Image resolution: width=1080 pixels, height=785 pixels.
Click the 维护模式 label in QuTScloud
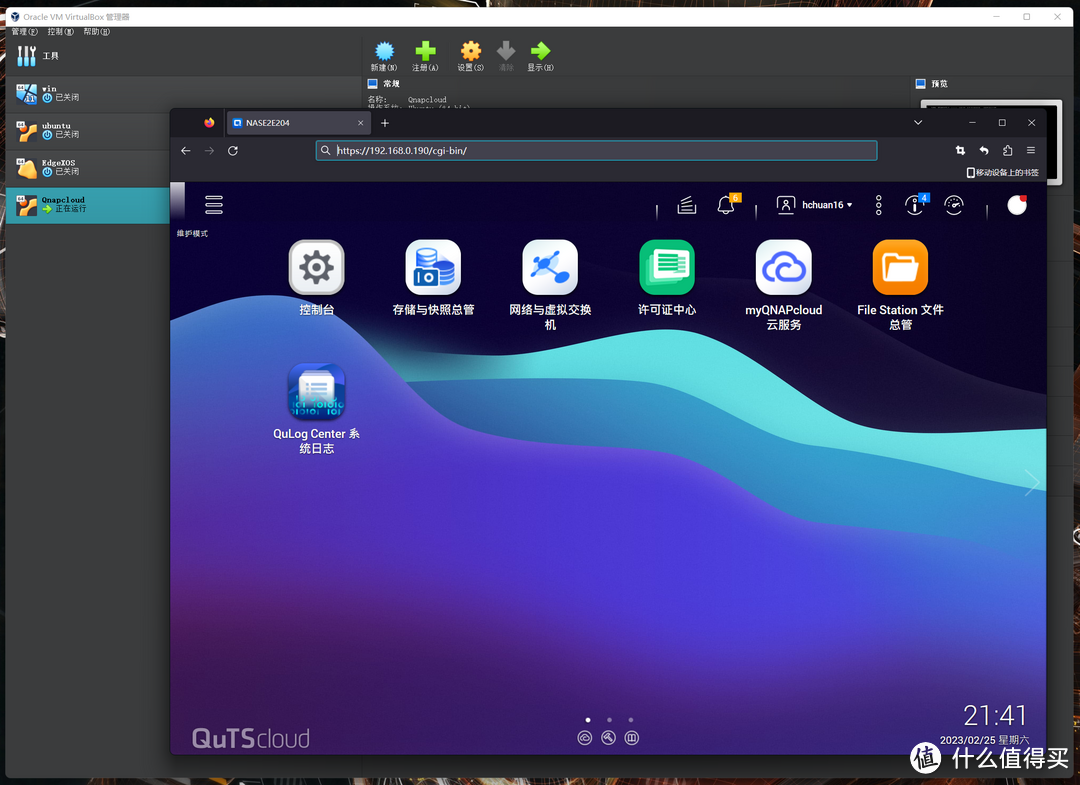click(x=192, y=233)
